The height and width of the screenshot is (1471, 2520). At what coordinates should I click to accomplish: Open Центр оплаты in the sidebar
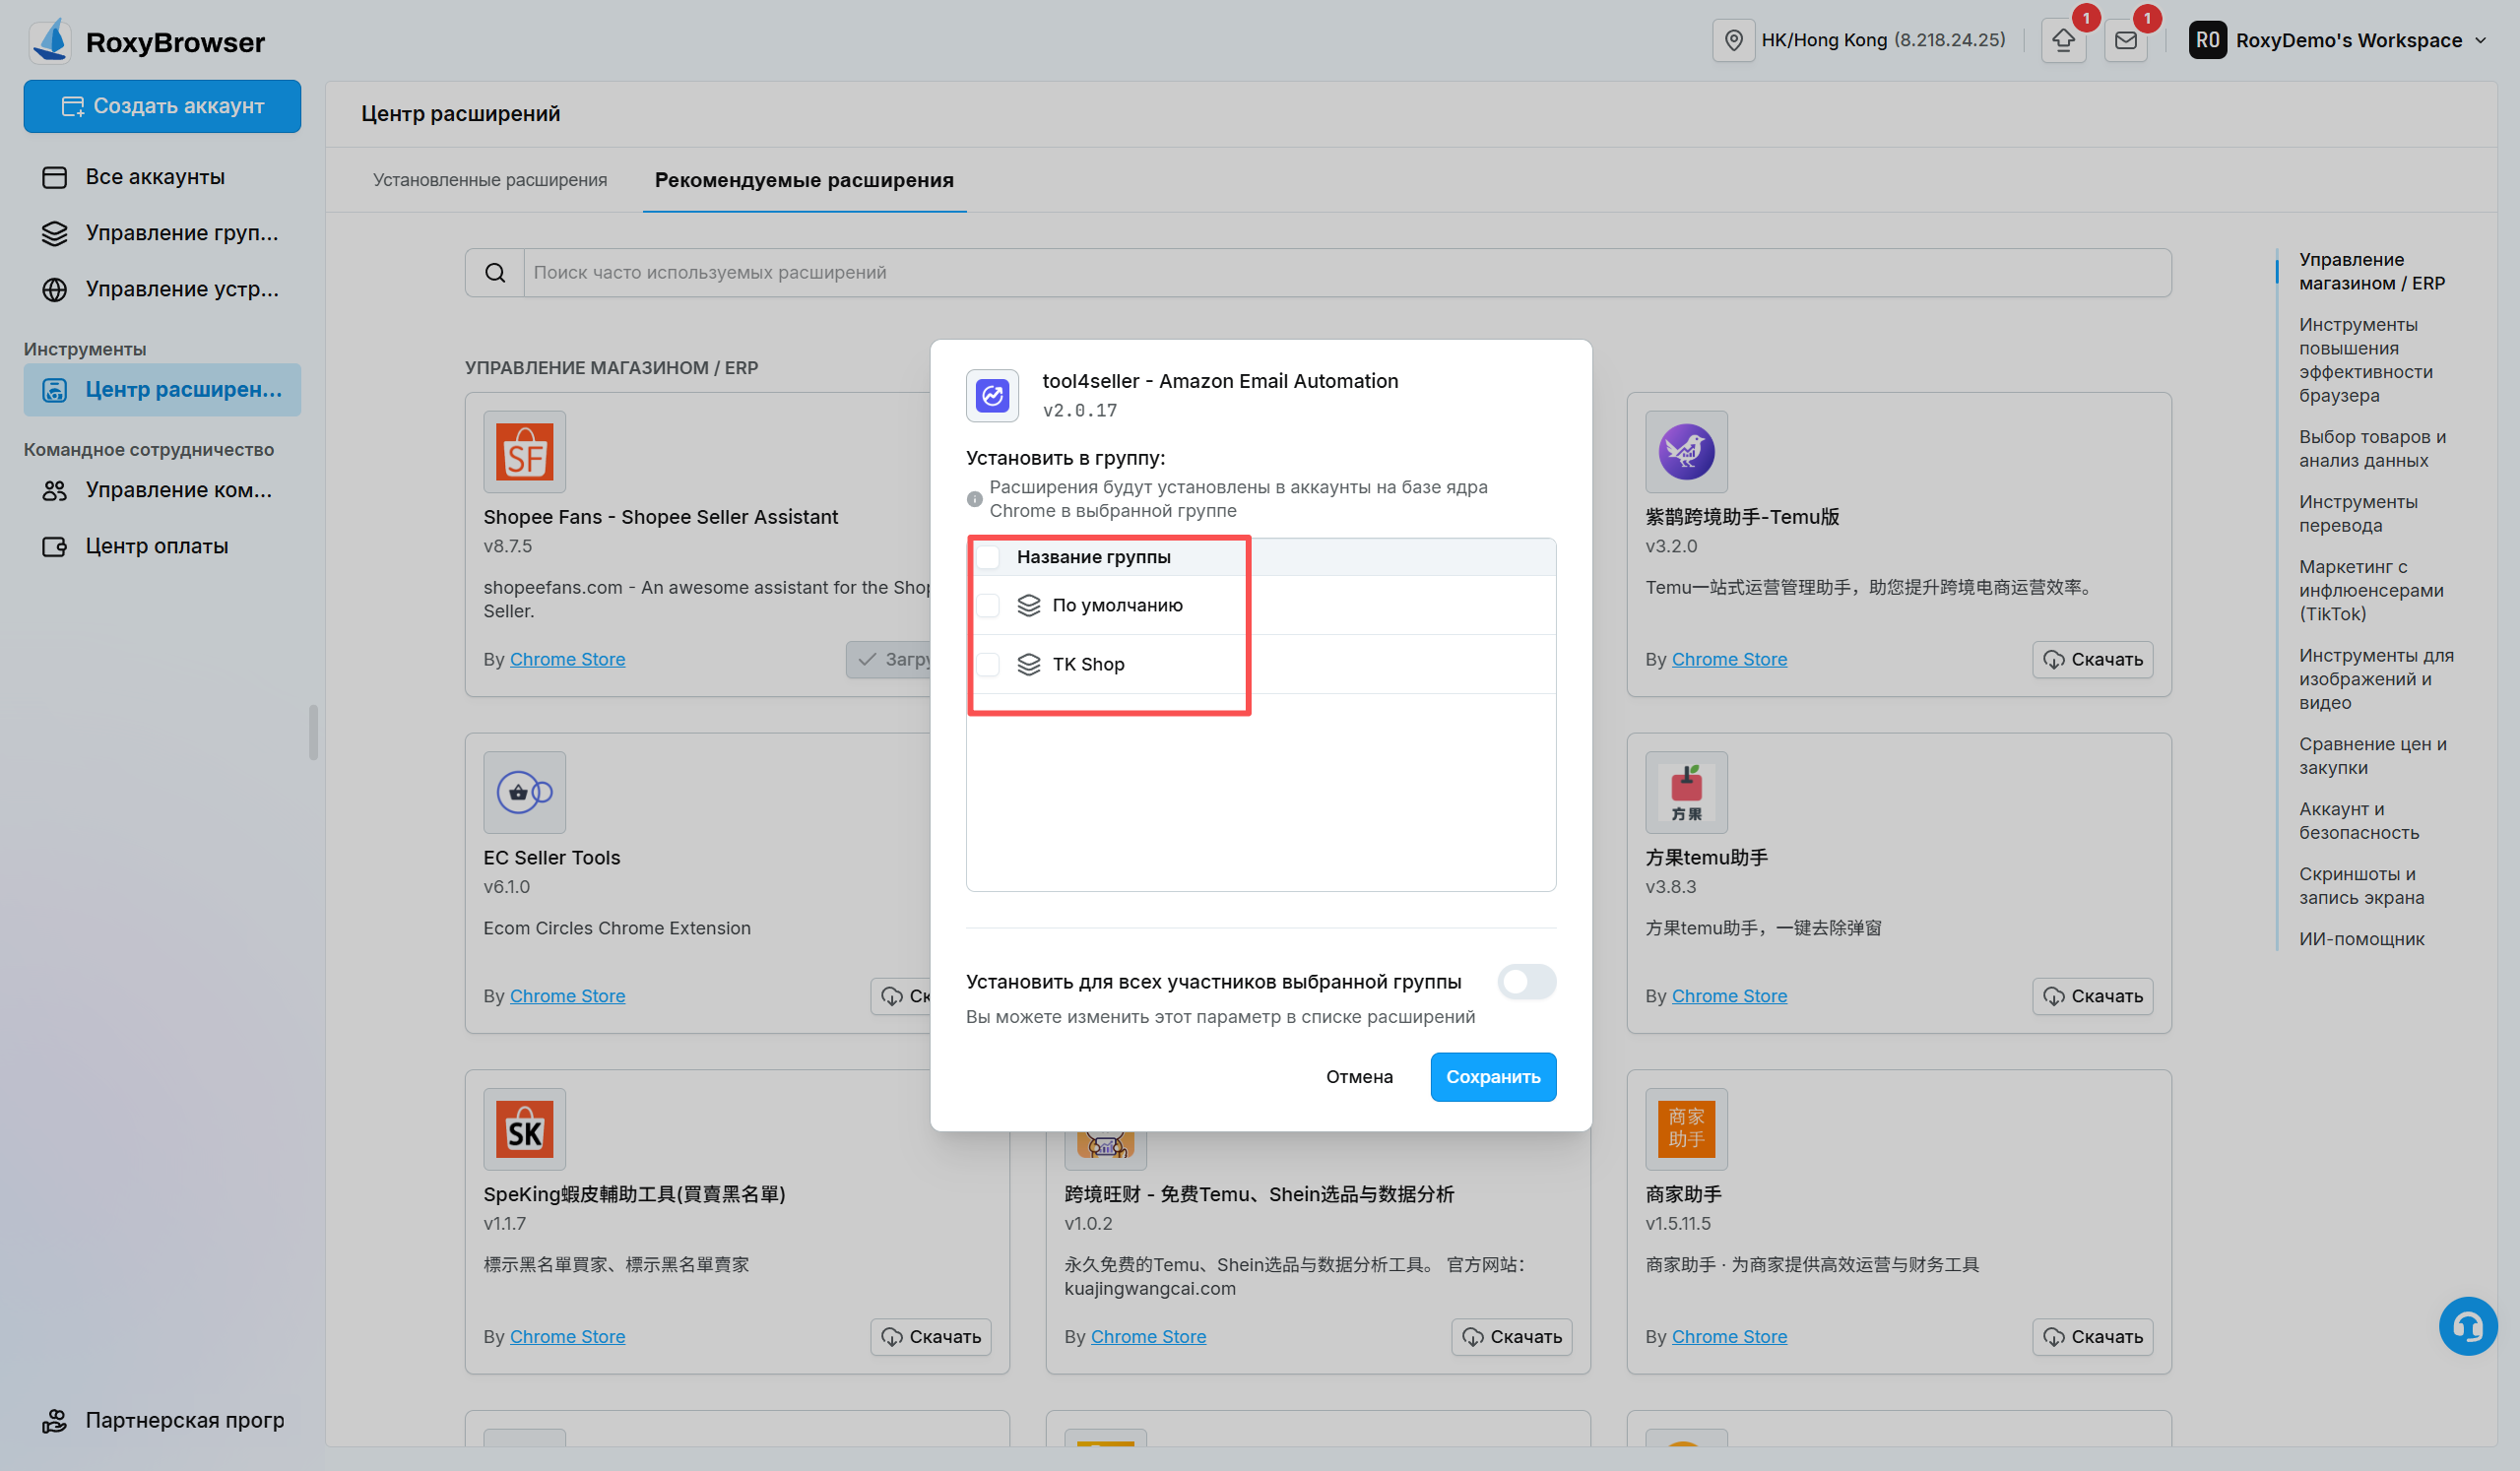coord(162,546)
